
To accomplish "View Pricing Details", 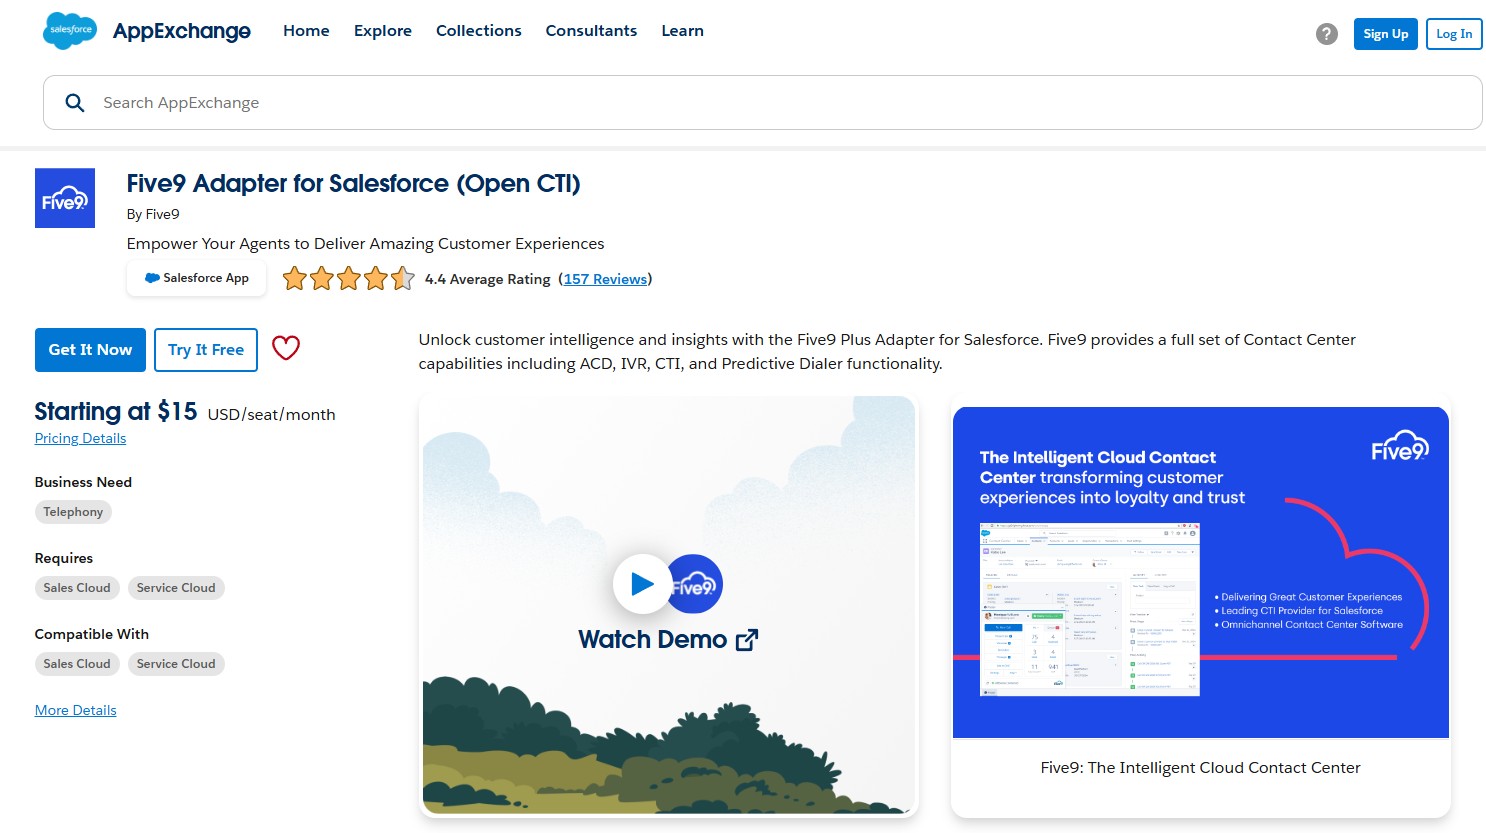I will tap(80, 438).
